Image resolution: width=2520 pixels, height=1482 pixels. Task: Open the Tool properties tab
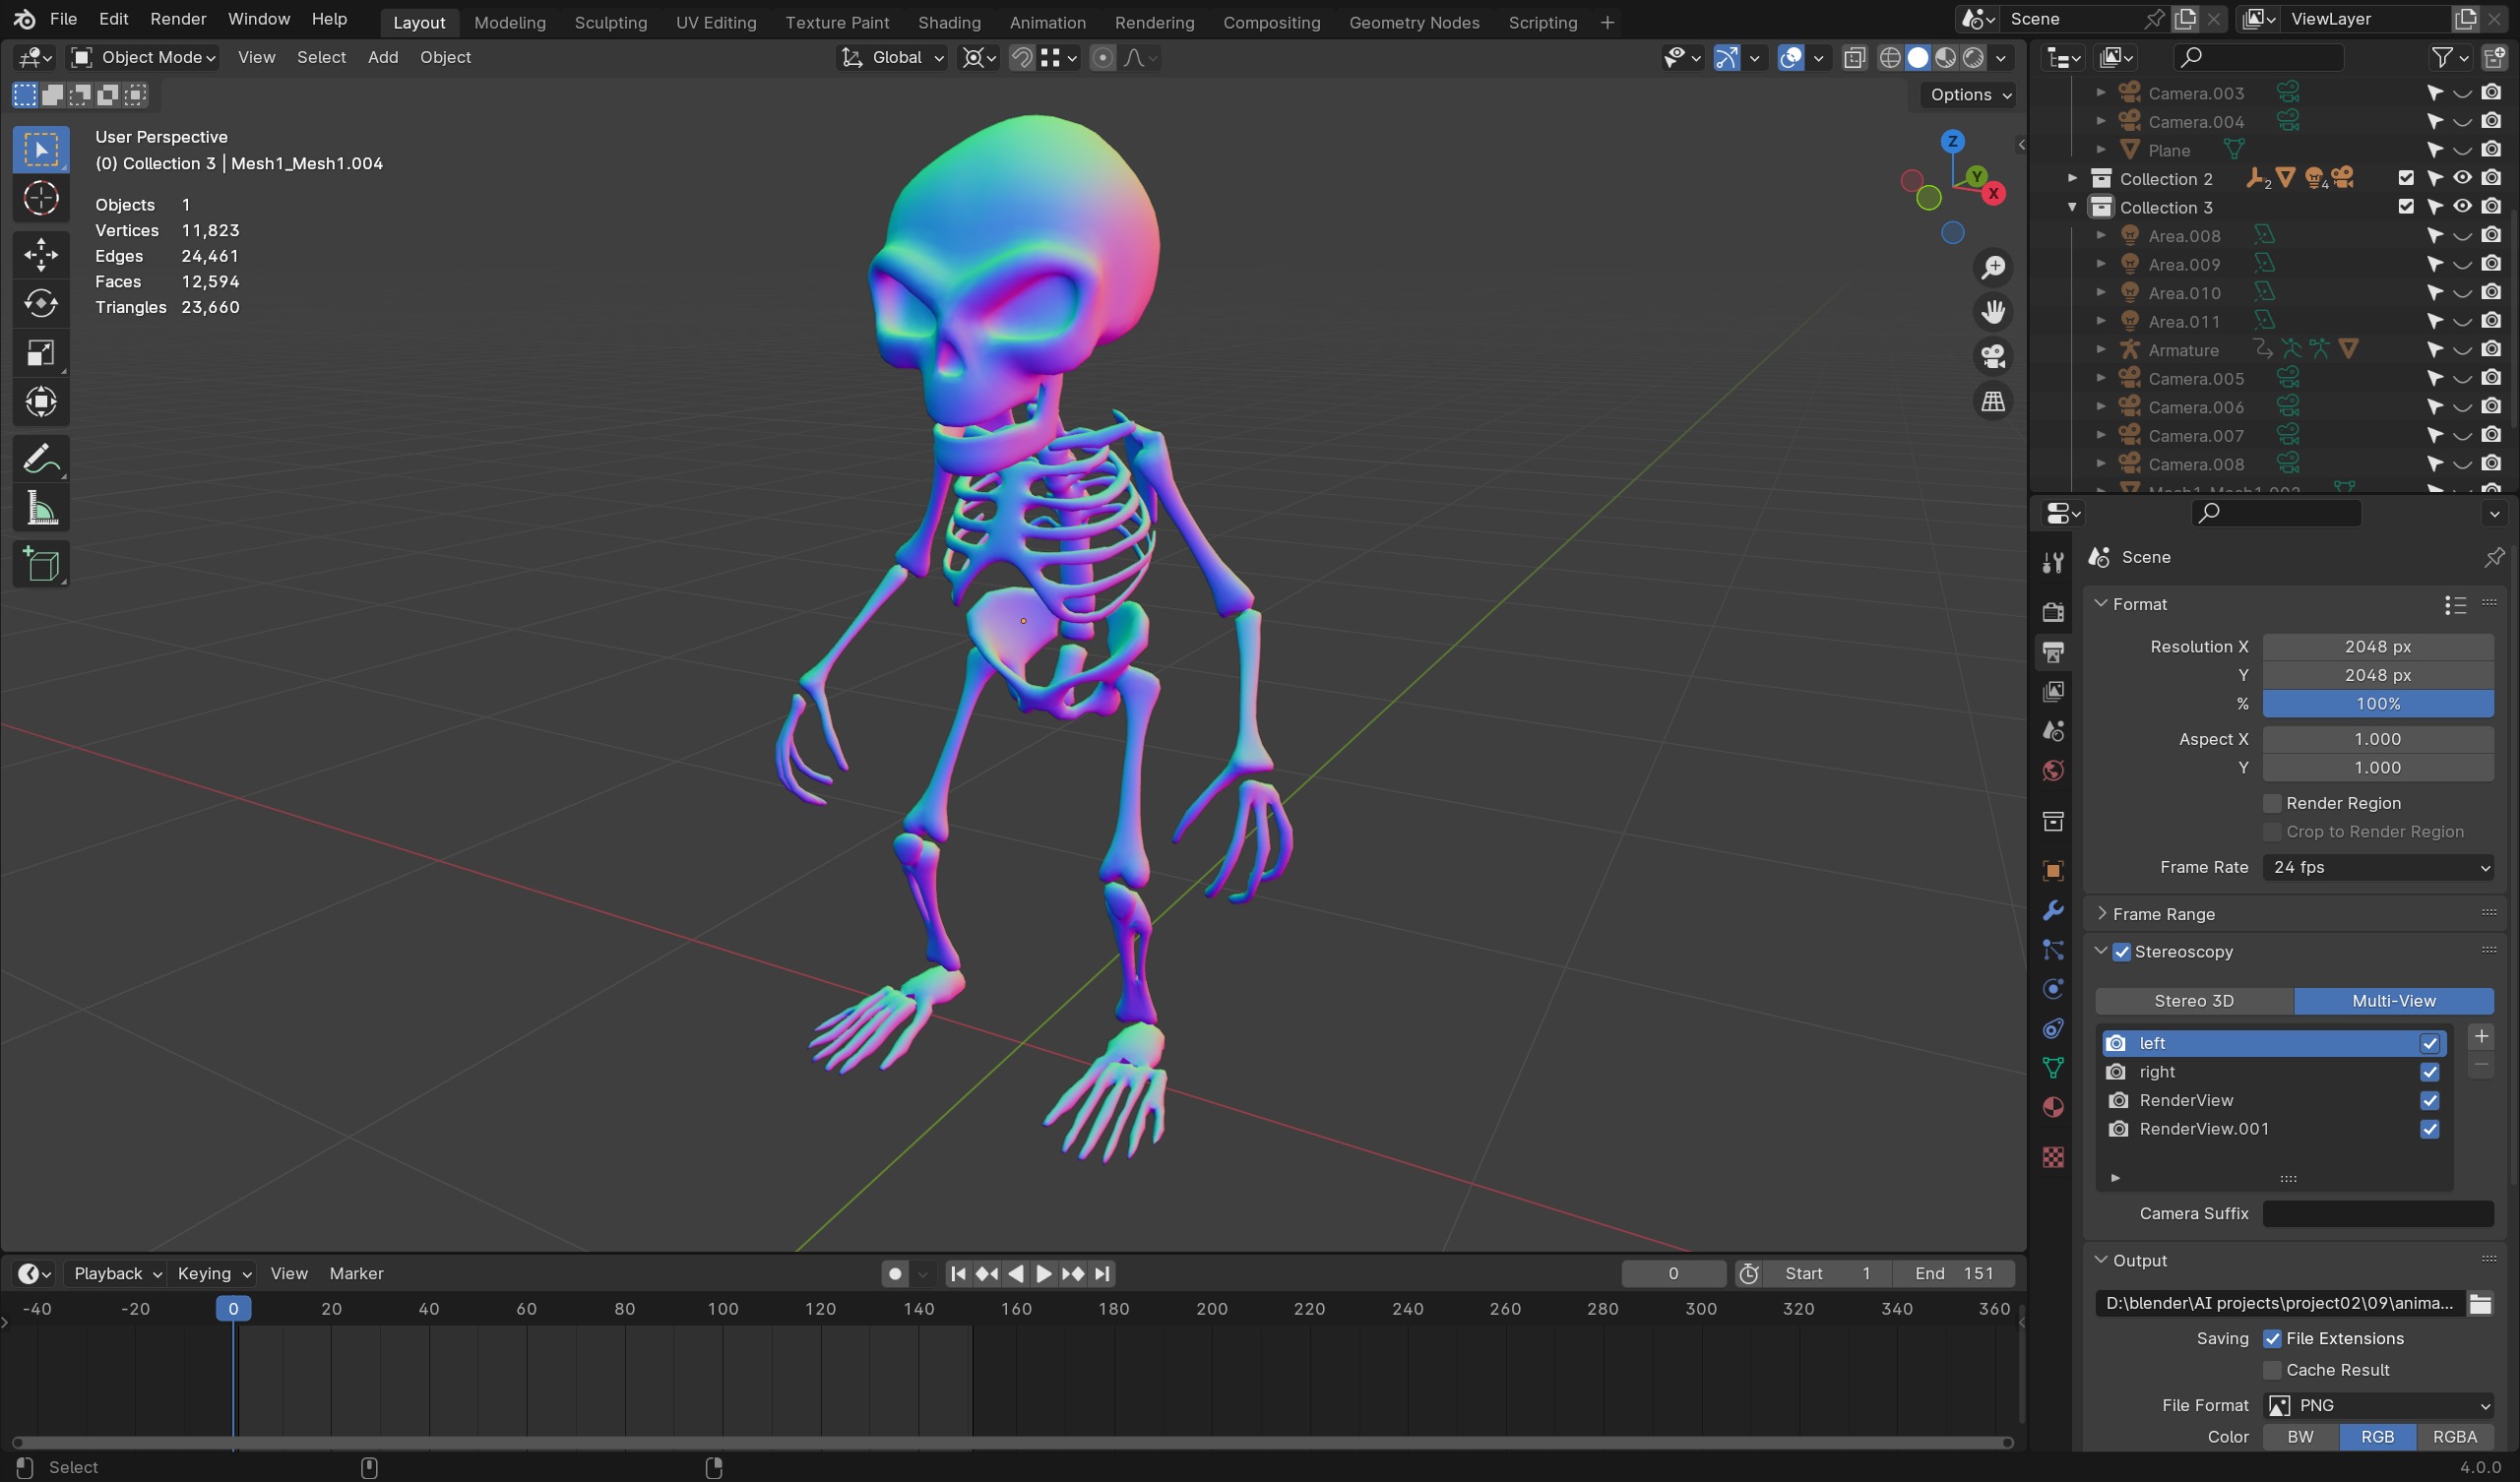(2053, 563)
